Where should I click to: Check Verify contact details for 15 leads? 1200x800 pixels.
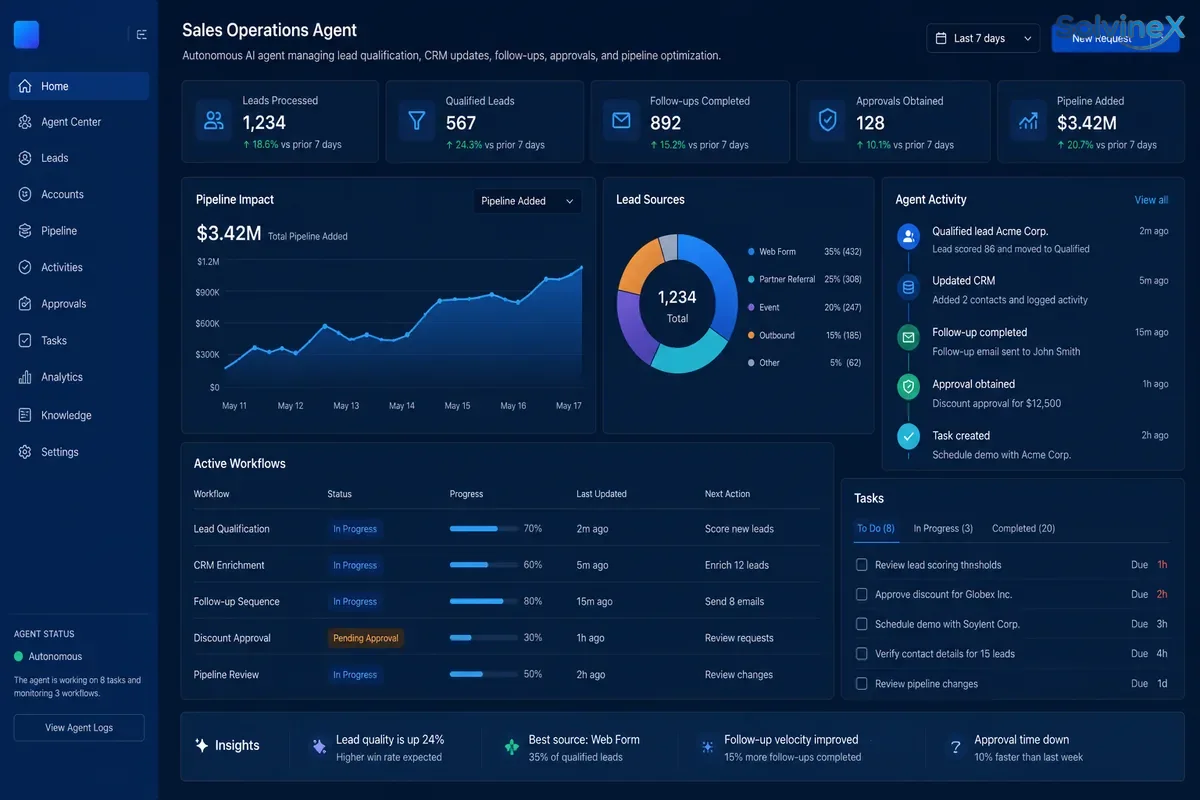861,654
